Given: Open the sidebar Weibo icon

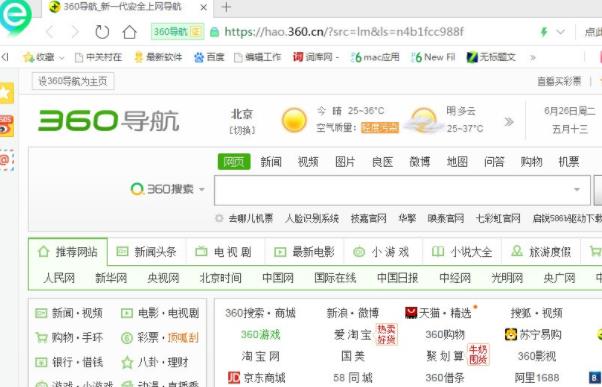Looking at the screenshot, I should (7, 126).
